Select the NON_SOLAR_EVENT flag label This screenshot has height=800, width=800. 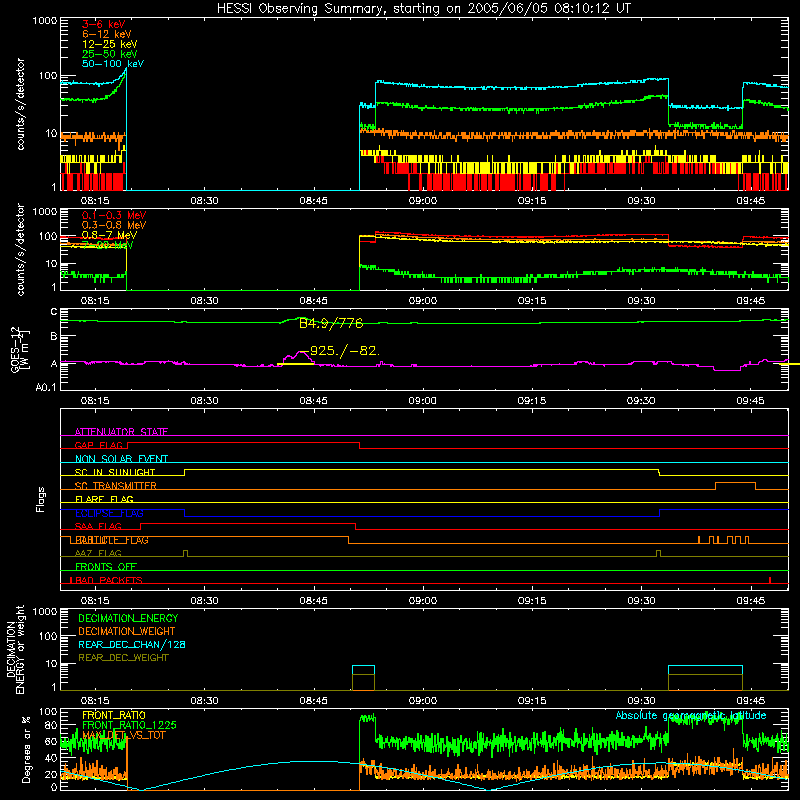pyautogui.click(x=121, y=459)
